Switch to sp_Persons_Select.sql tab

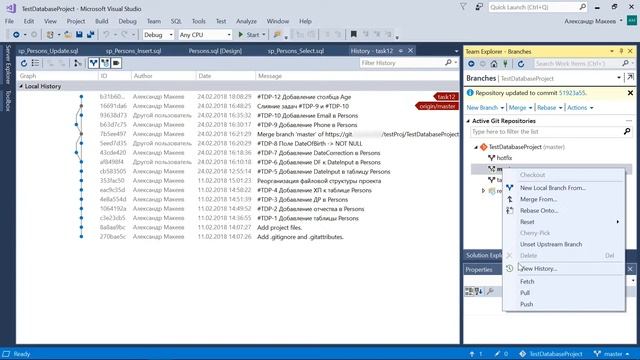click(x=296, y=51)
